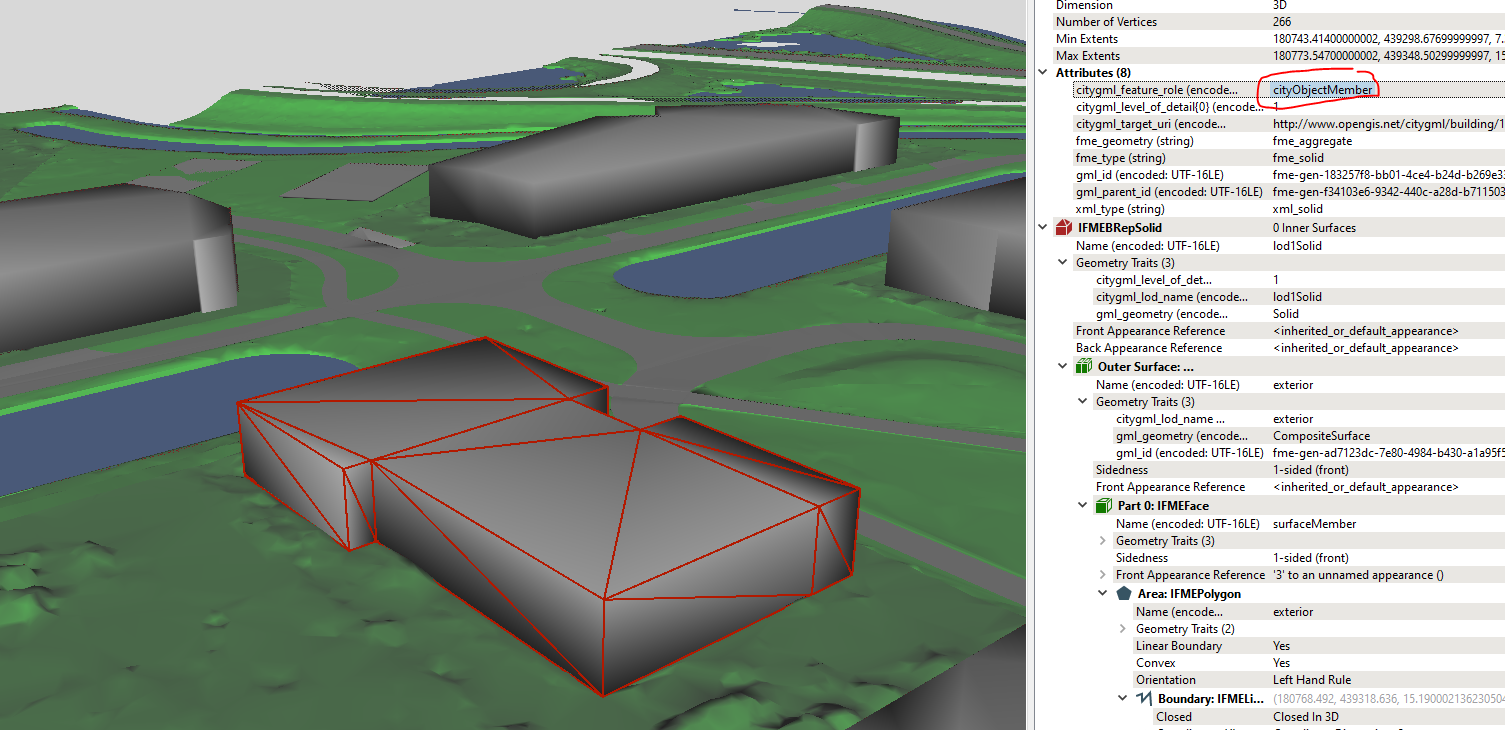This screenshot has width=1505, height=730.
Task: Click the Boundary coordinate values in parentheses
Action: pos(1388,698)
